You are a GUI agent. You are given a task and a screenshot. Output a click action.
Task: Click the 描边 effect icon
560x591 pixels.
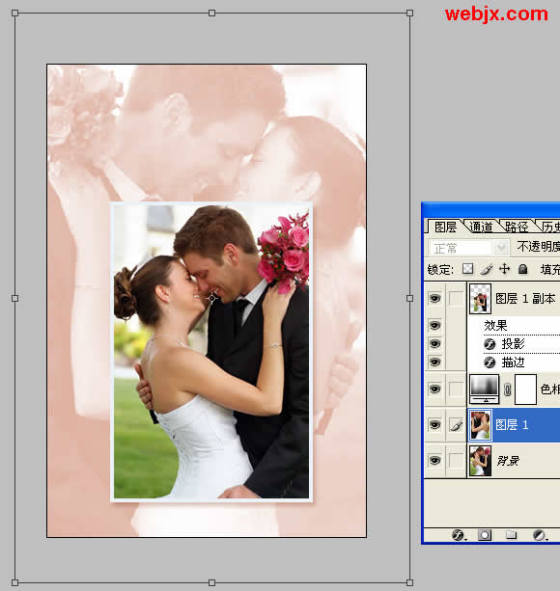click(489, 362)
